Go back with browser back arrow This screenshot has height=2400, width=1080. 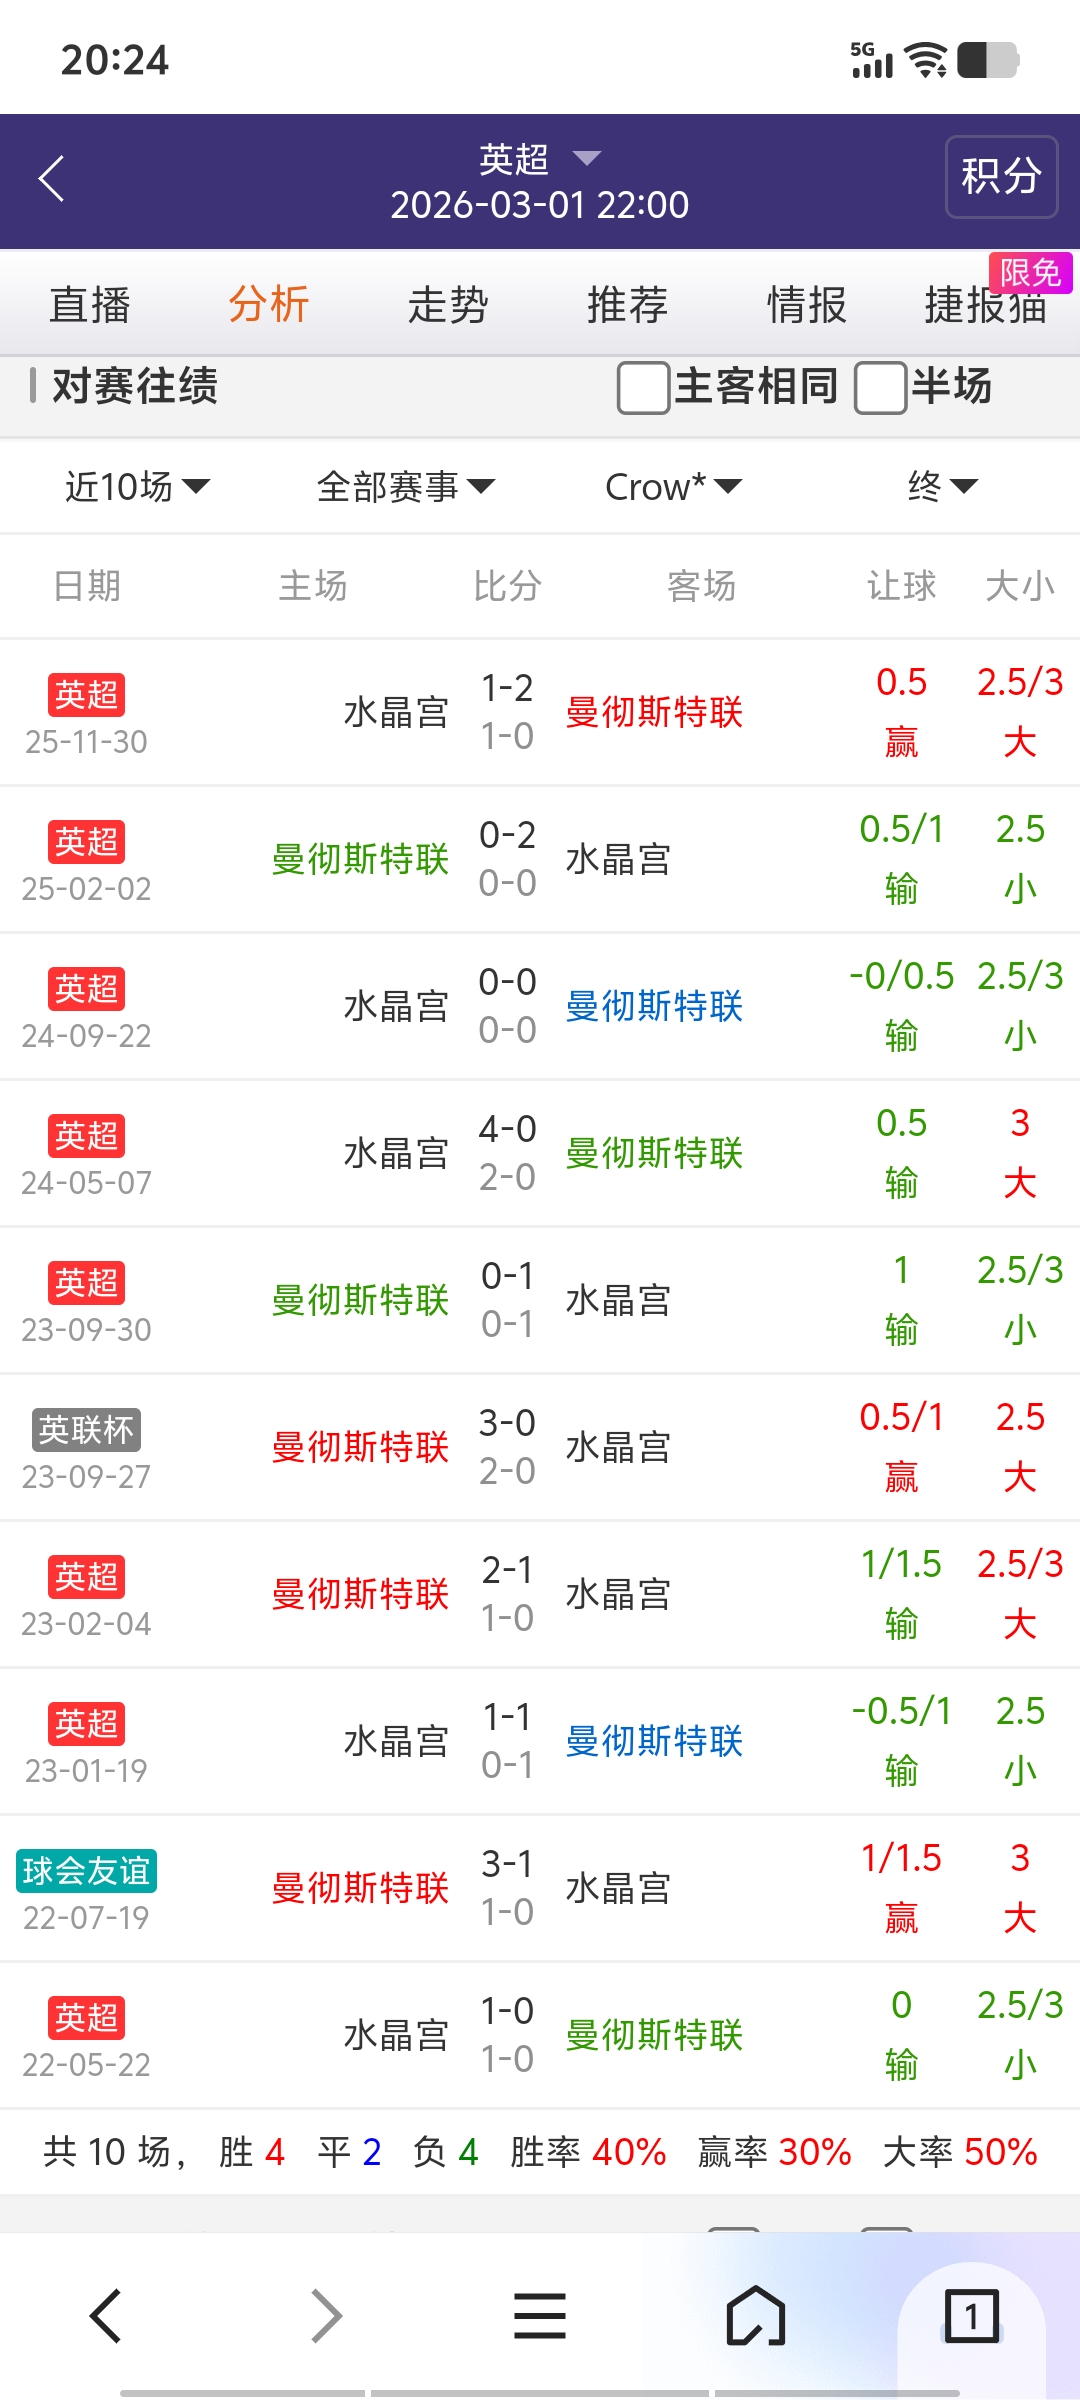coord(106,2316)
